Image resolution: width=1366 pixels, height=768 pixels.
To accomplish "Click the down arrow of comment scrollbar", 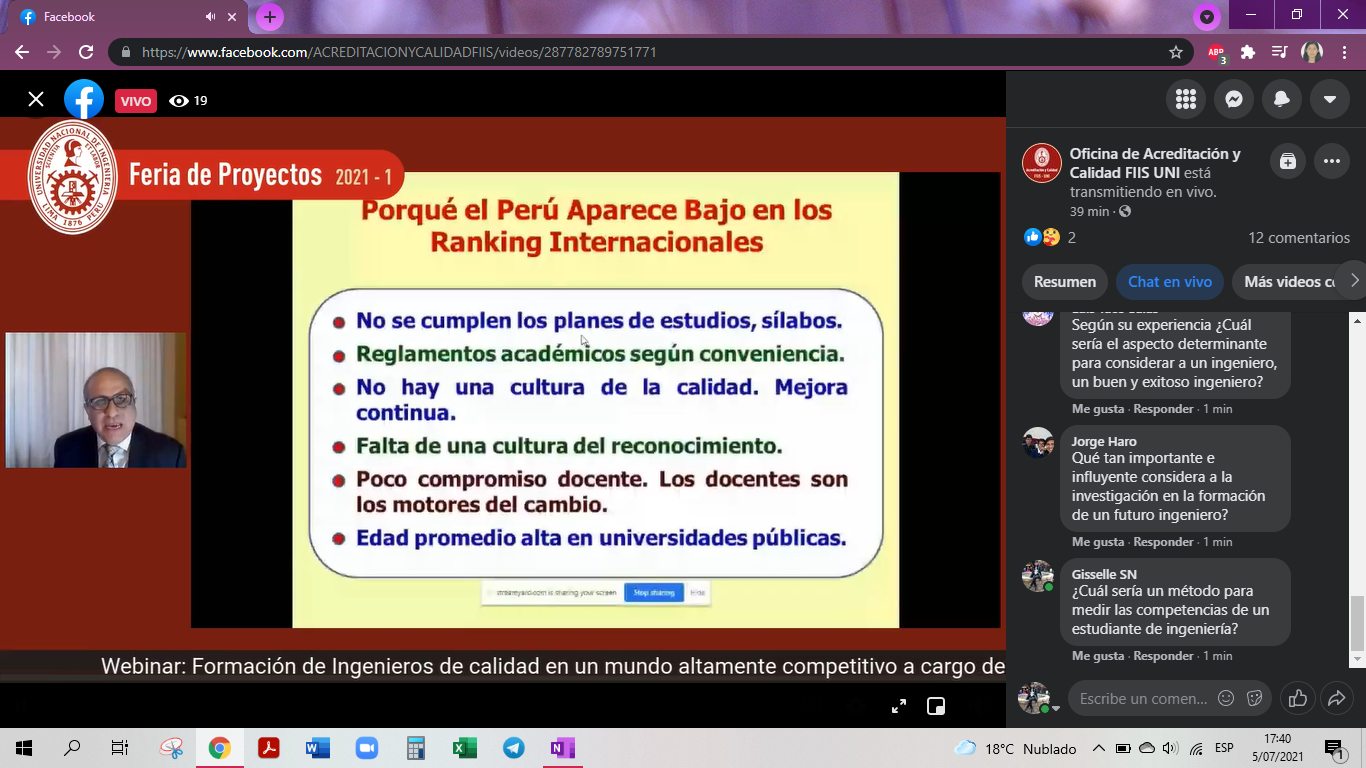I will point(1357,660).
